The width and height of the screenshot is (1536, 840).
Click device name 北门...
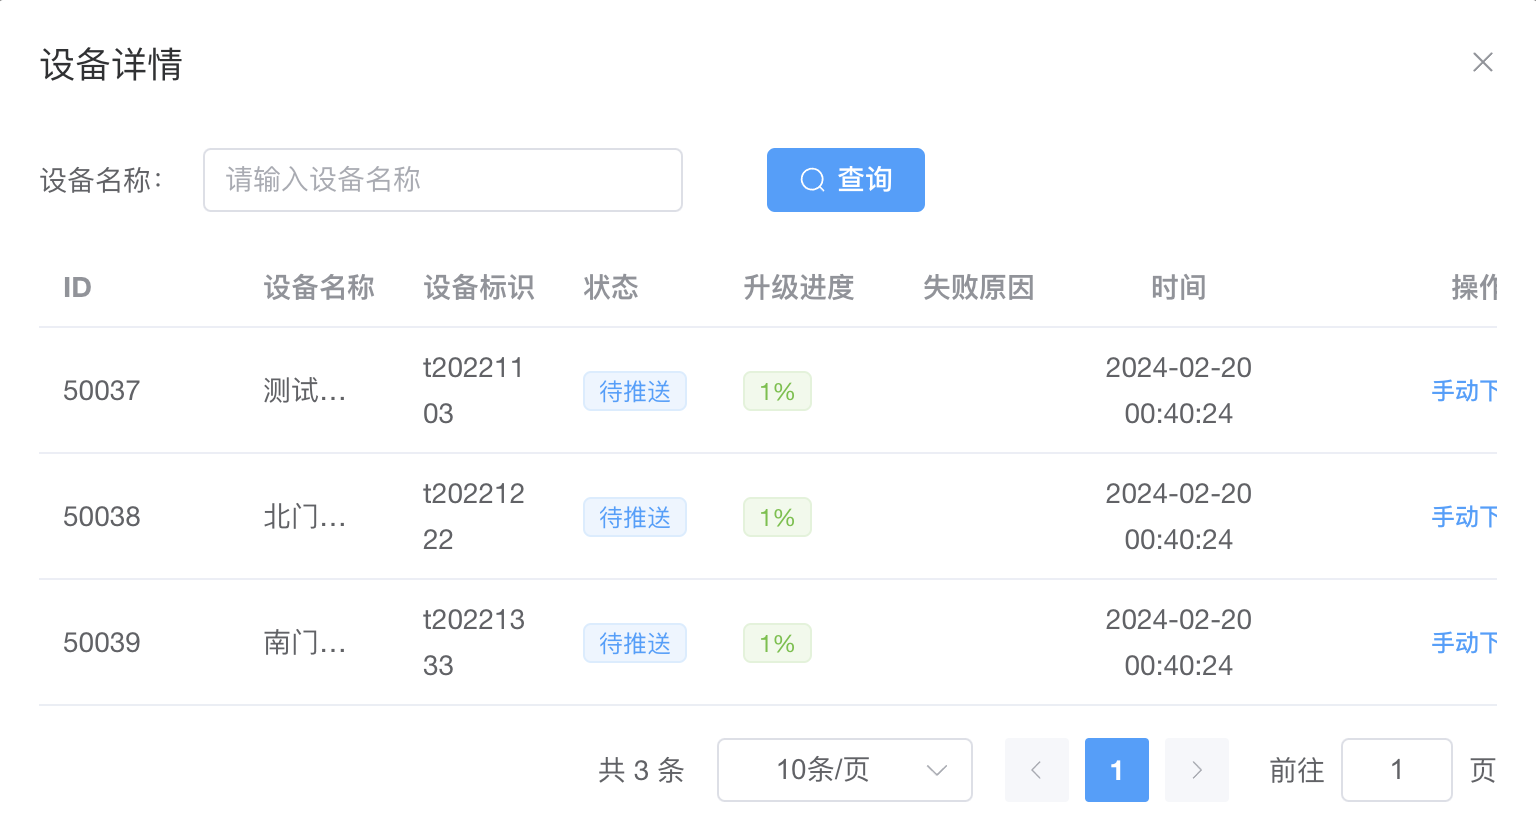coord(305,517)
